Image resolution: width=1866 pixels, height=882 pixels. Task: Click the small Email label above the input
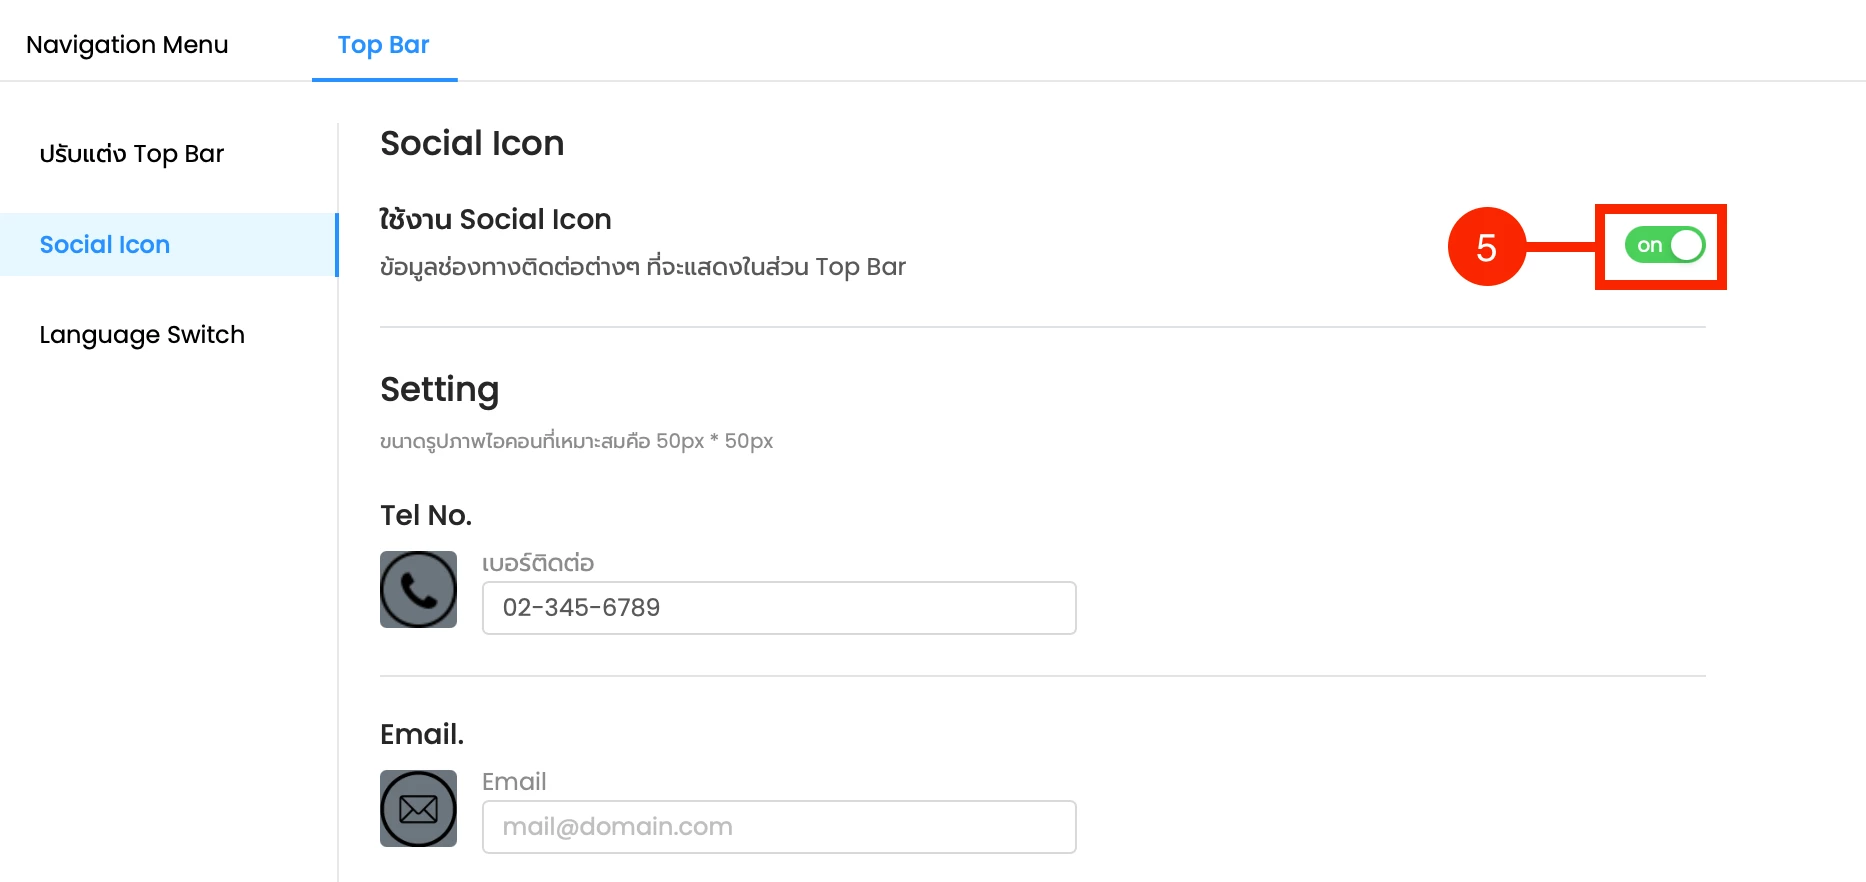click(x=514, y=782)
